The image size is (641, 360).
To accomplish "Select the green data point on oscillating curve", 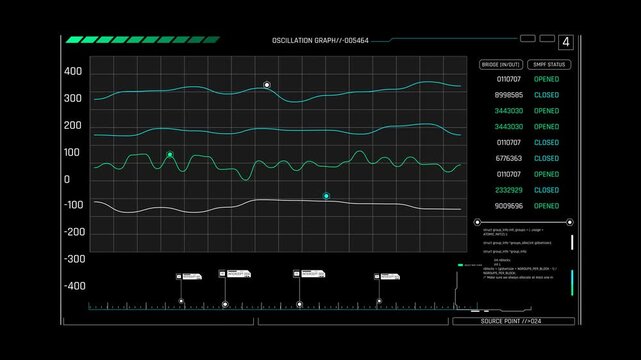I will coord(170,154).
